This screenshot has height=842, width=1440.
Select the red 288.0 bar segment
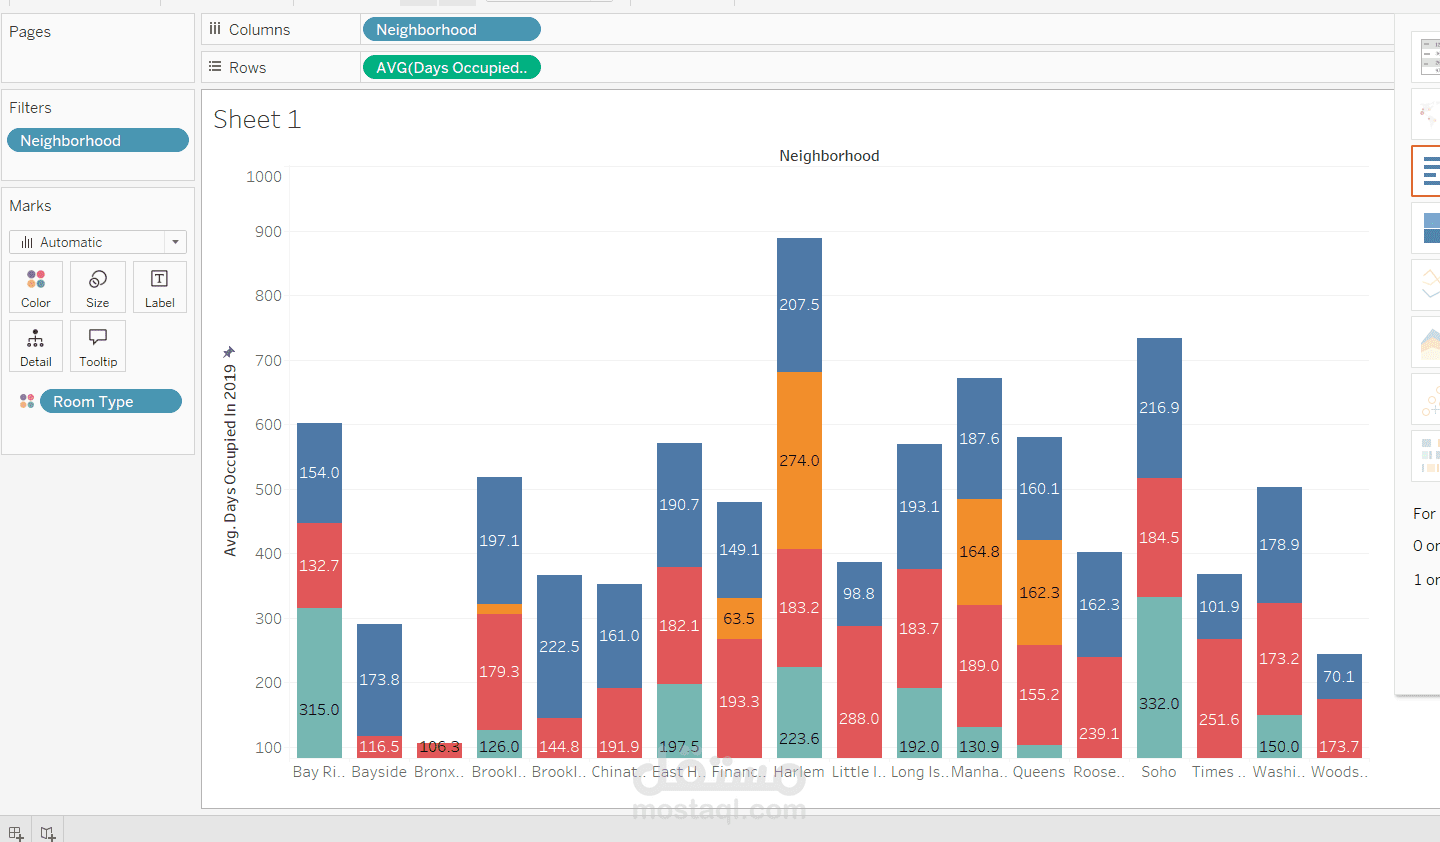click(859, 692)
